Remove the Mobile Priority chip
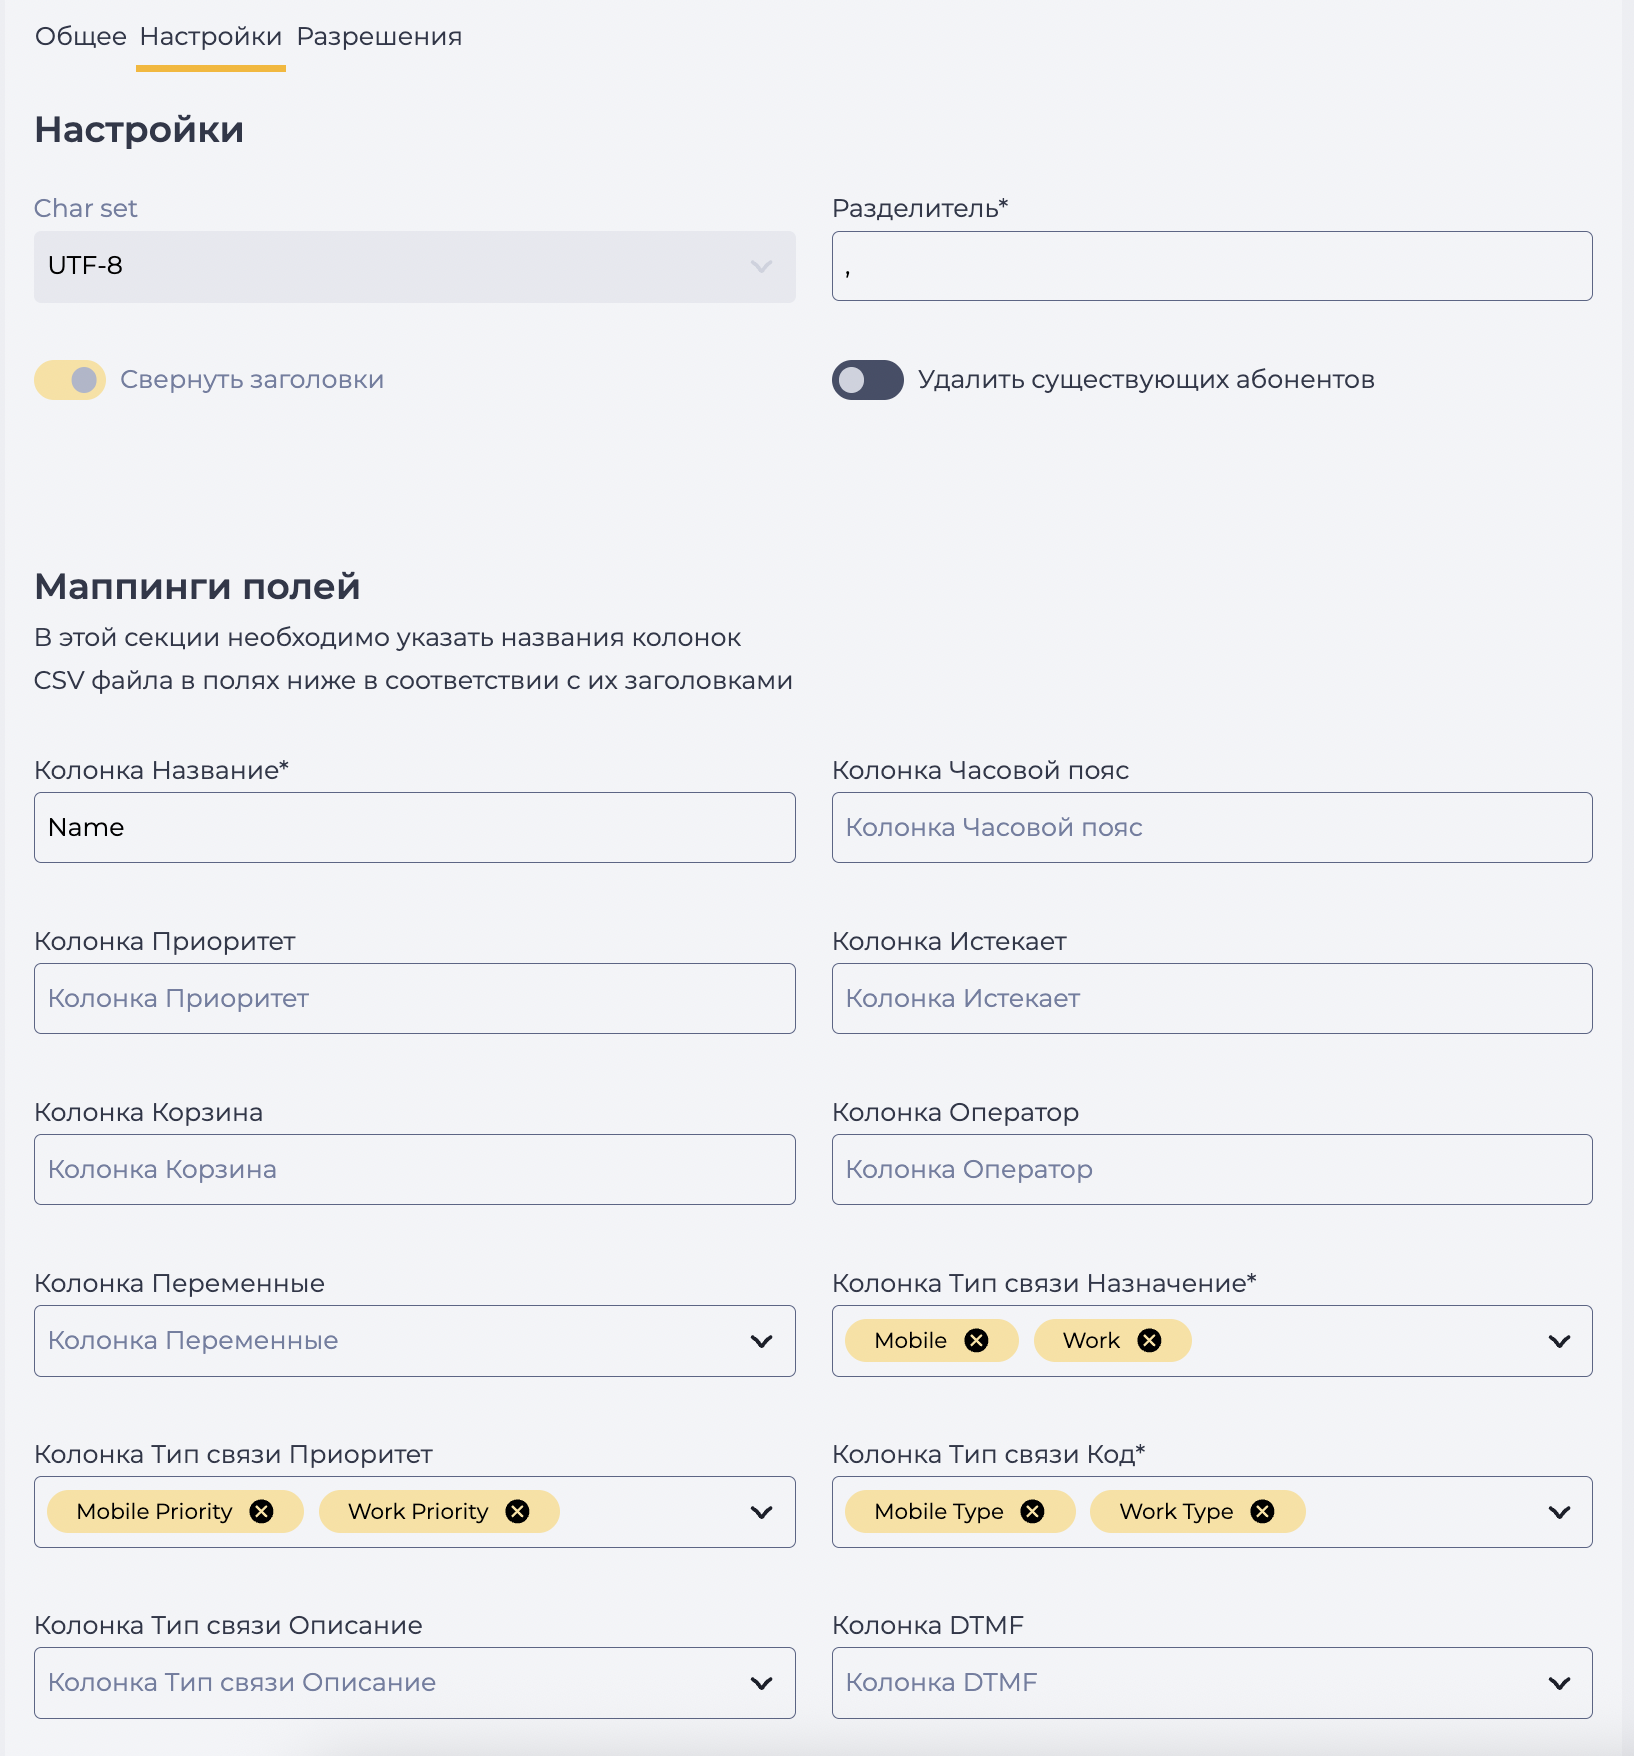This screenshot has height=1756, width=1634. (x=262, y=1512)
